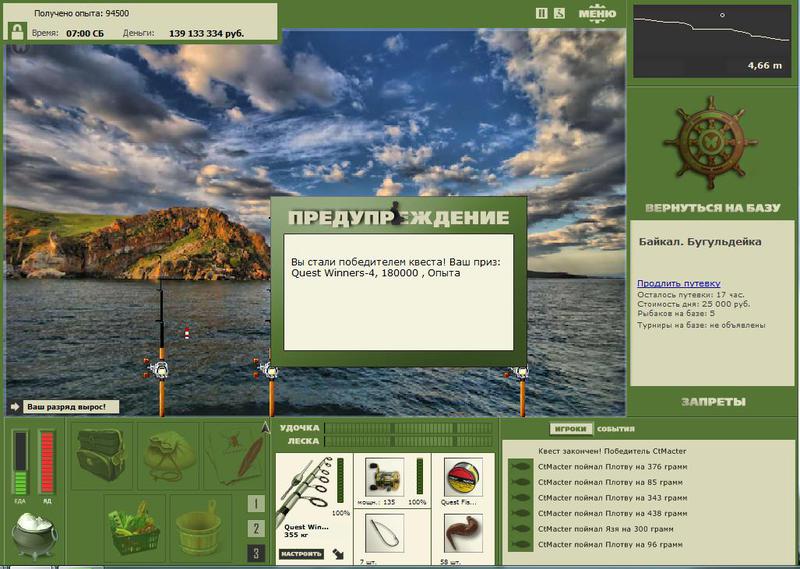Open the tackle backpack icon
Viewport: 800px width, 569px height.
point(101,455)
